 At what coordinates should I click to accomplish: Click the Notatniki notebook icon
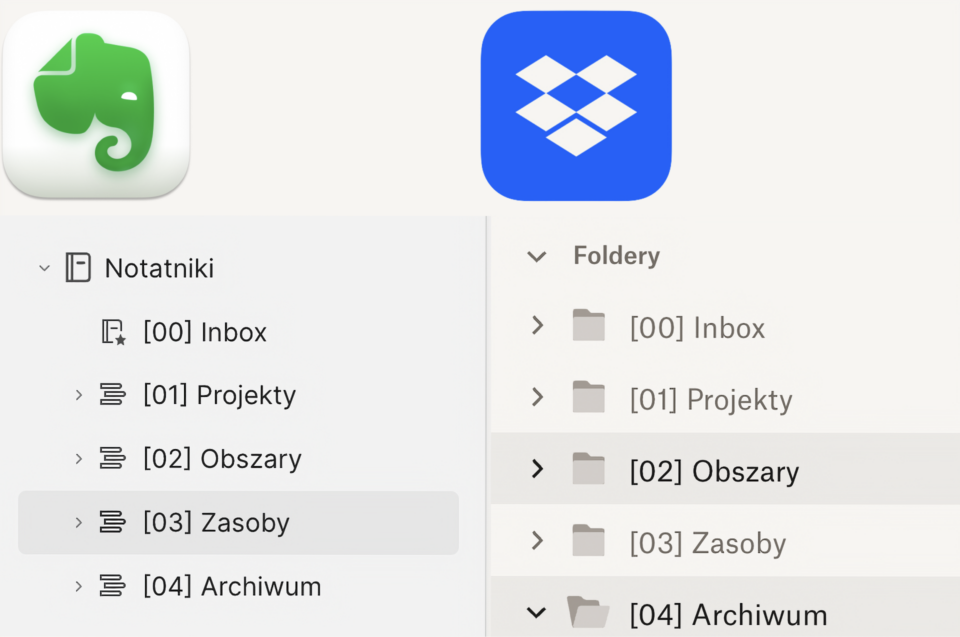coord(78,268)
